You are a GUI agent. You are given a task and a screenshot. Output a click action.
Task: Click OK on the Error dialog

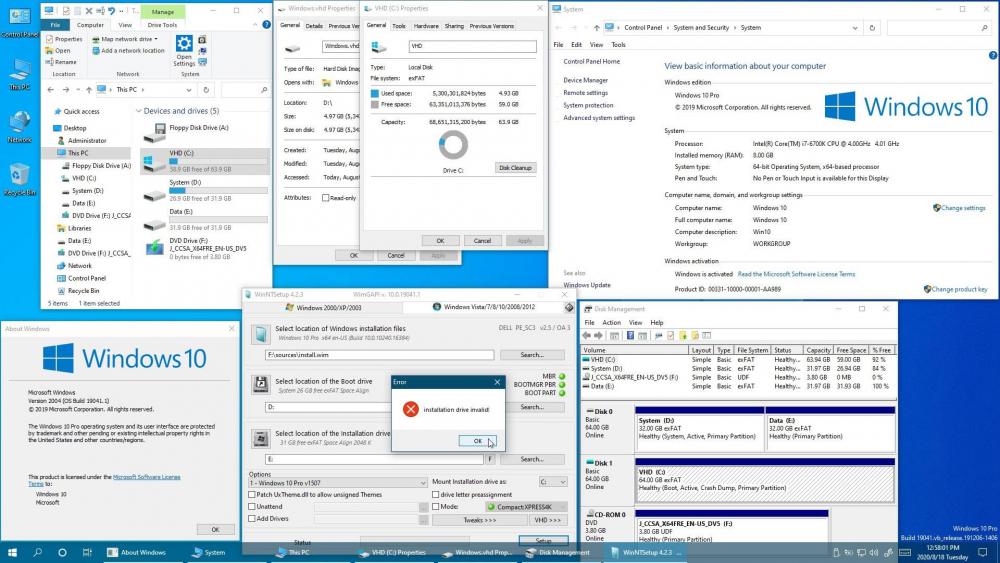click(477, 441)
